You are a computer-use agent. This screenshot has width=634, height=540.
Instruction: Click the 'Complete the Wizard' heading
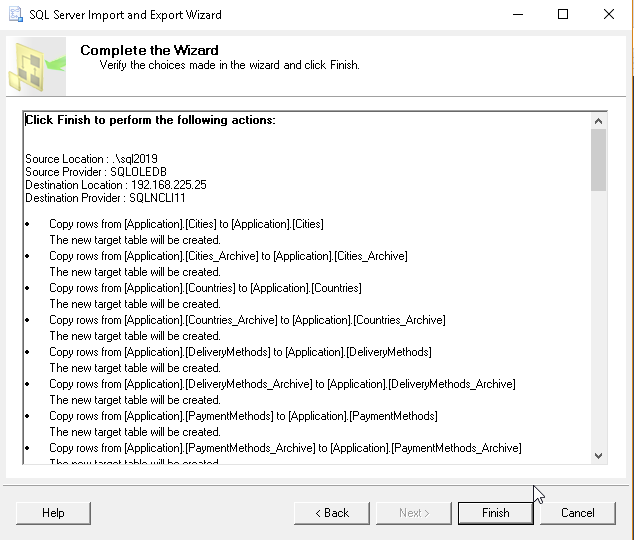click(149, 50)
